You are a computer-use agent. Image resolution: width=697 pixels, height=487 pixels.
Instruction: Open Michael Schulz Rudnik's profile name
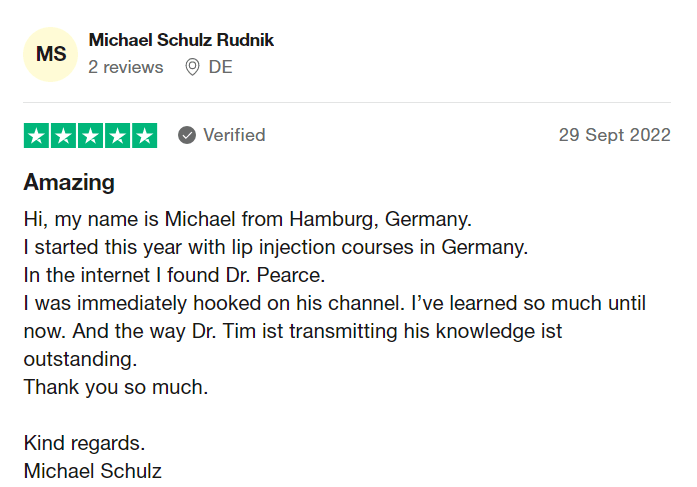181,40
